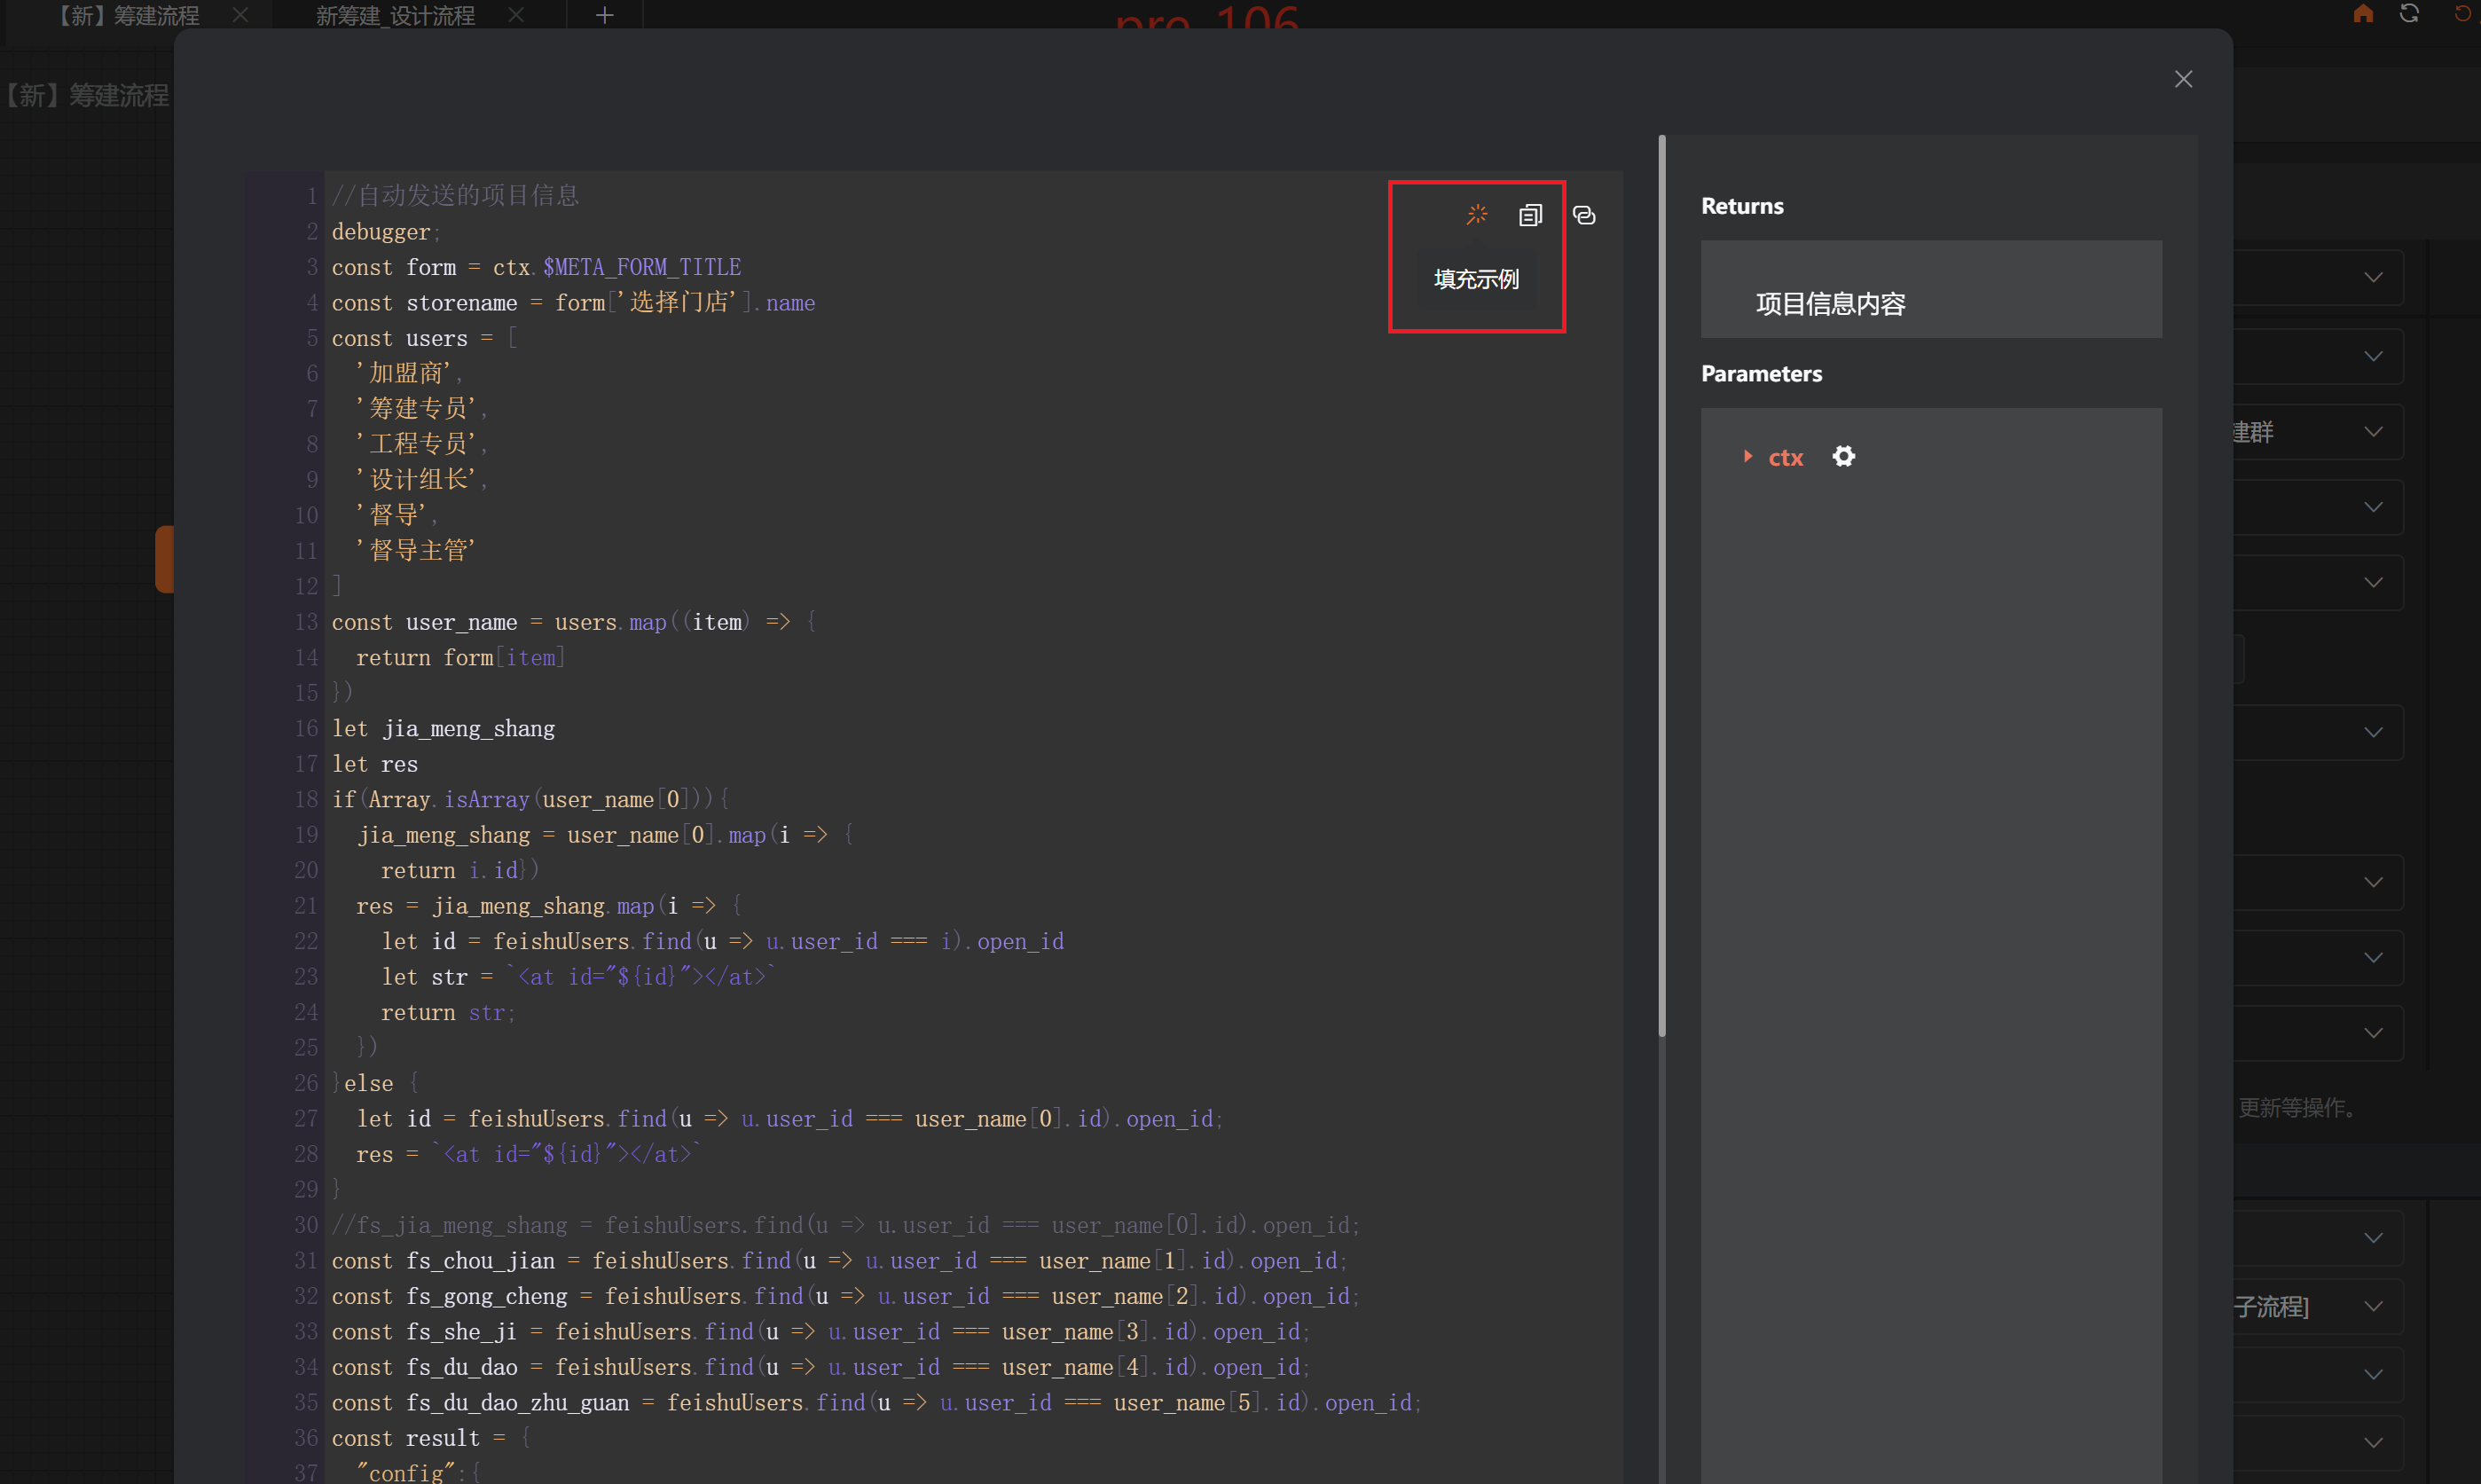
Task: Open the dropdown beside 建群 text
Action: [2372, 432]
